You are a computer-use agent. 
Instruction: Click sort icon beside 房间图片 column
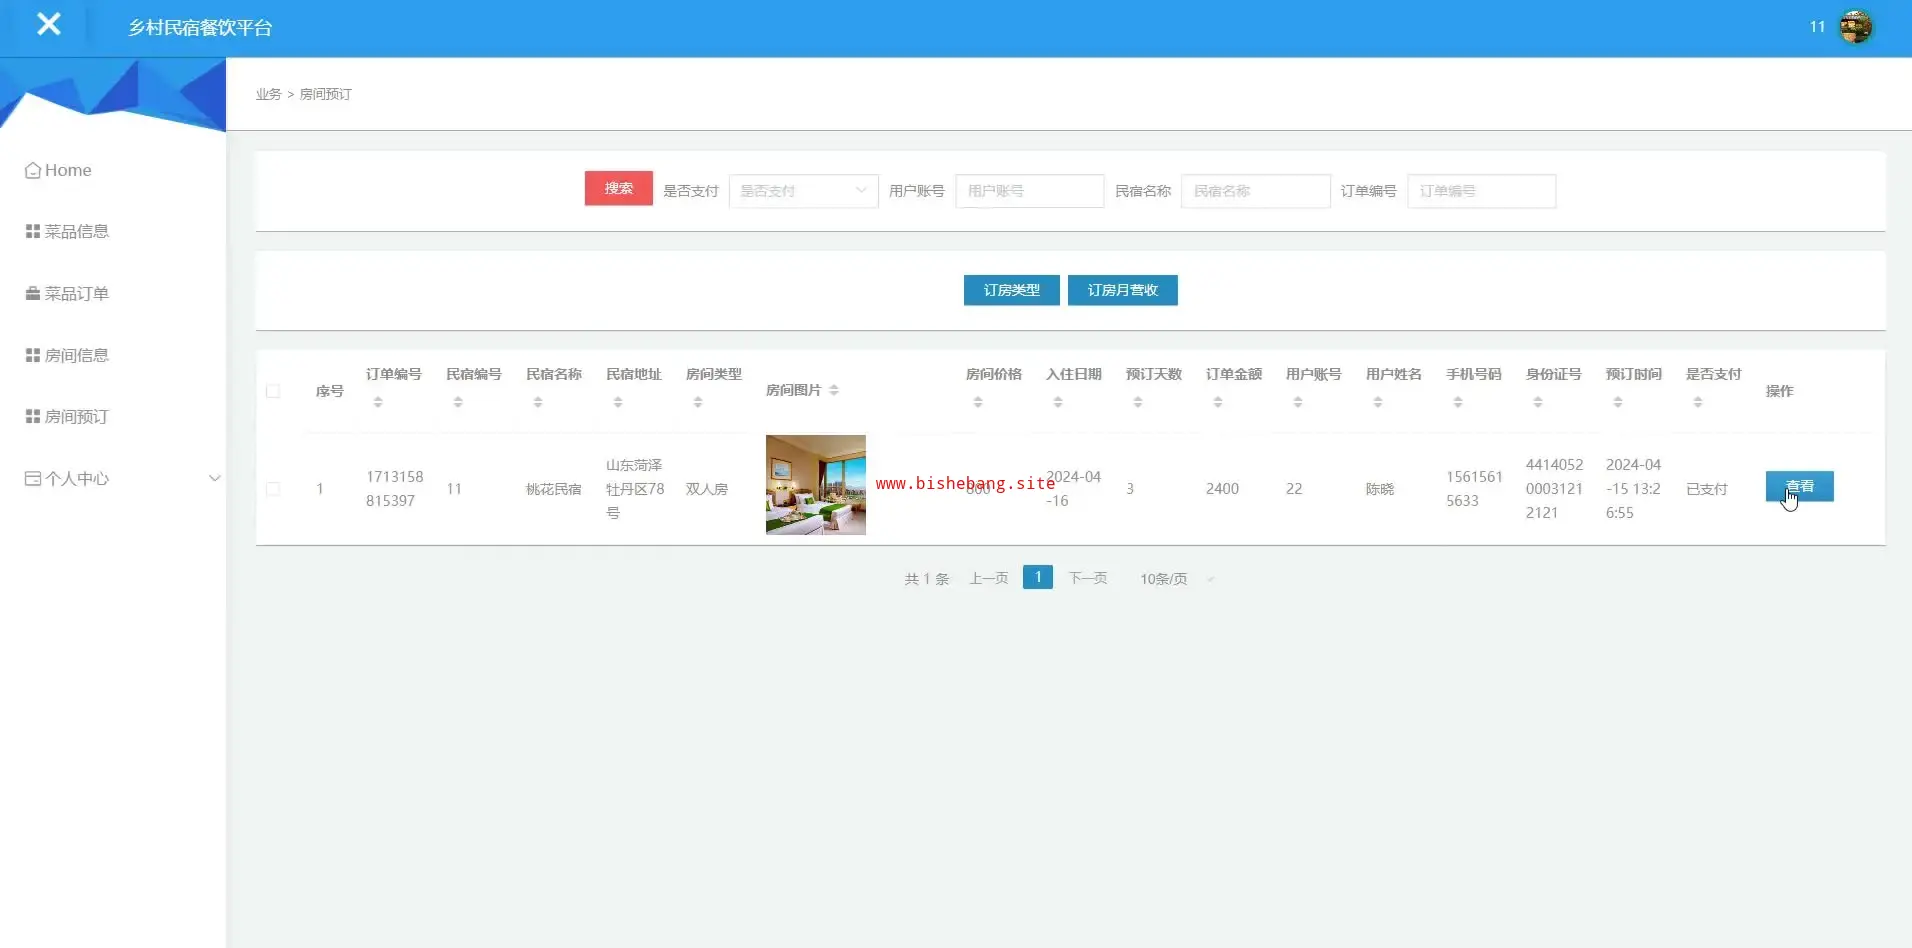click(834, 391)
